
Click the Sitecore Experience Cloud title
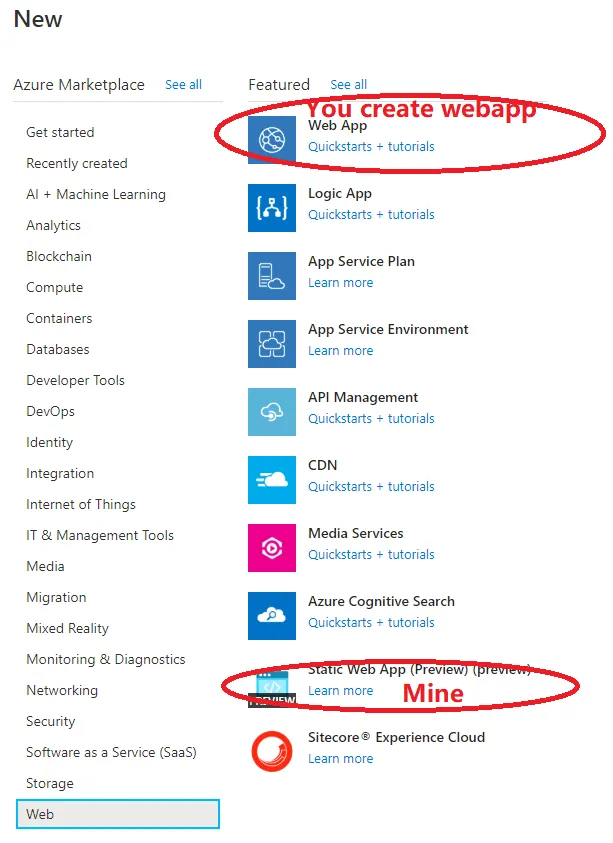click(396, 737)
